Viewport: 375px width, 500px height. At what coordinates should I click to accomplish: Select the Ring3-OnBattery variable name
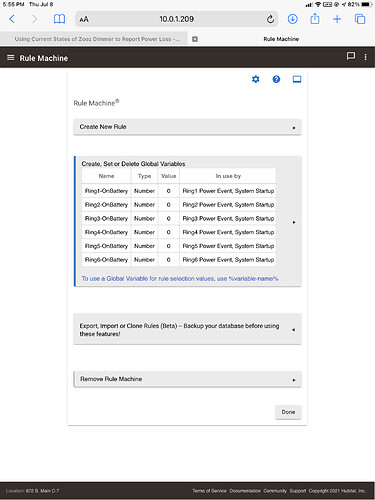click(106, 219)
